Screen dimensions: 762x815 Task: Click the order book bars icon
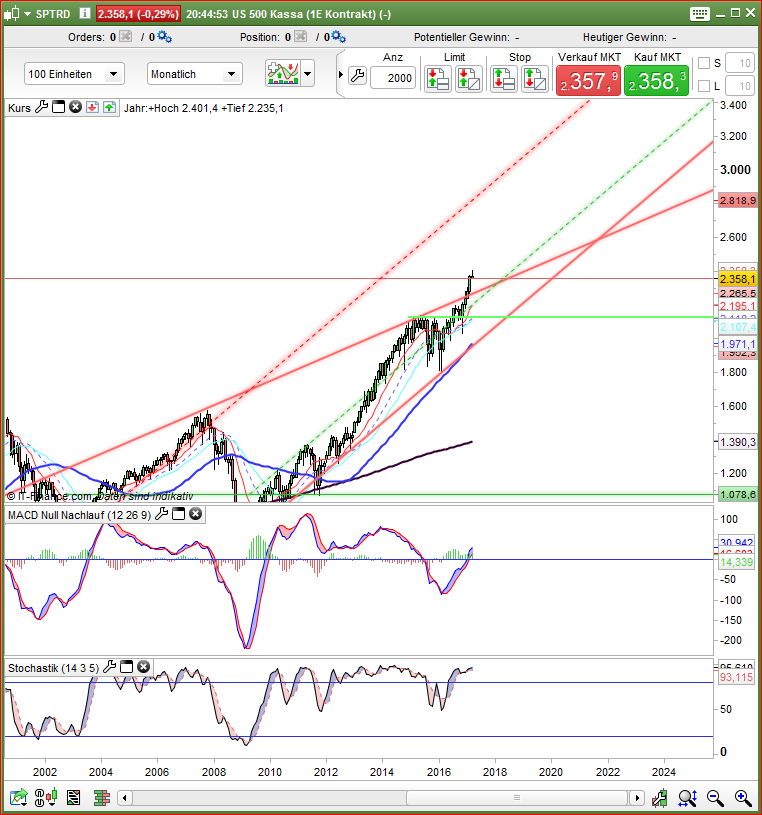pyautogui.click(x=102, y=797)
